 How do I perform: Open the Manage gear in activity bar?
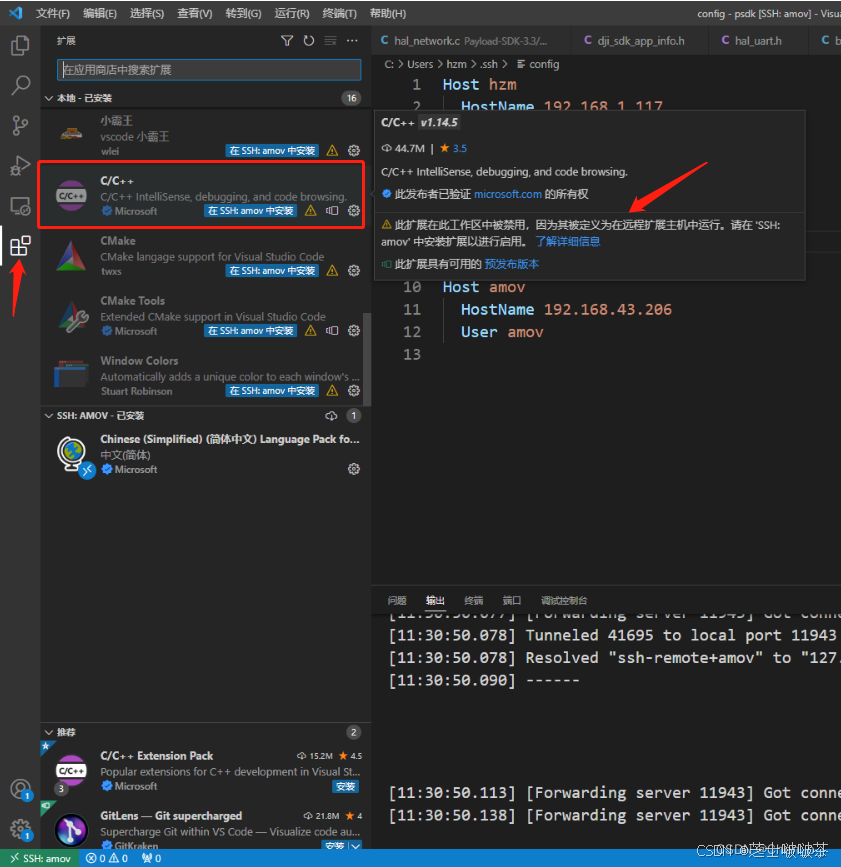[x=20, y=829]
